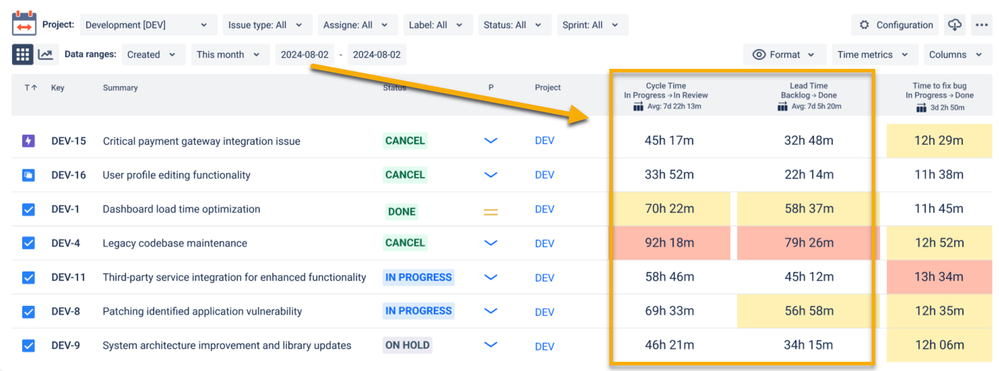The image size is (999, 371).
Task: Open the Sprint: All filter
Action: coord(593,25)
